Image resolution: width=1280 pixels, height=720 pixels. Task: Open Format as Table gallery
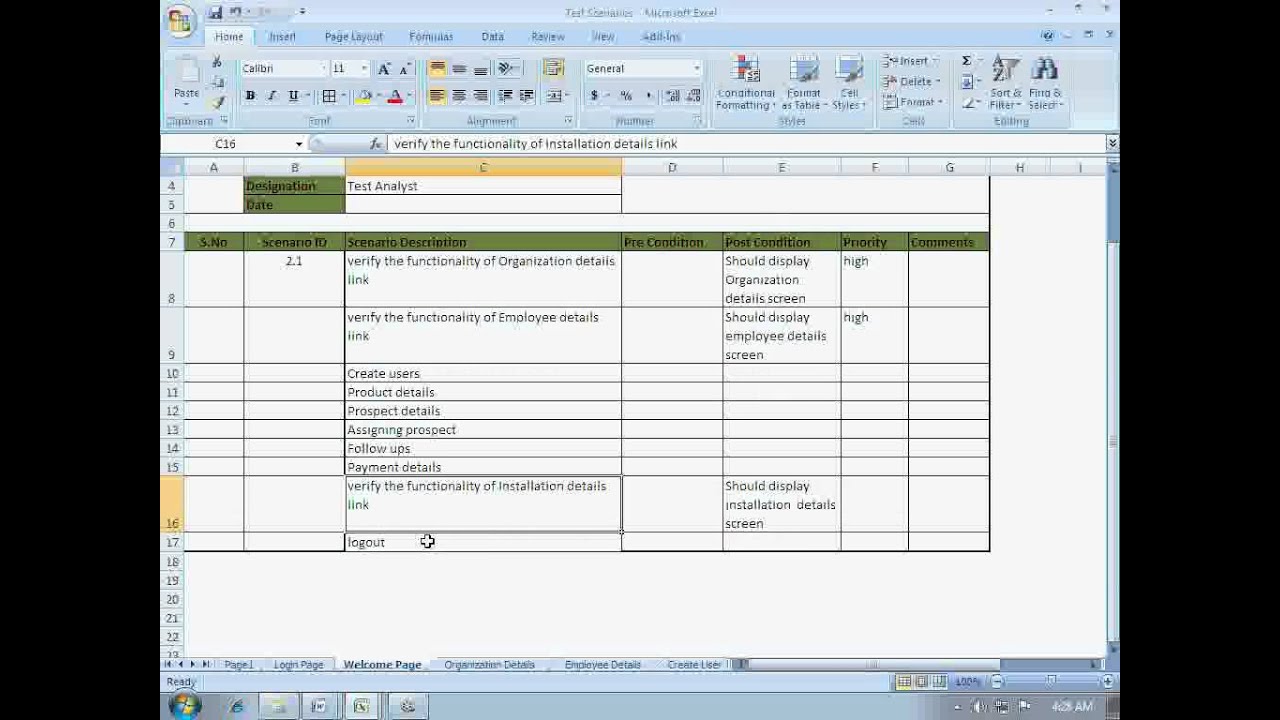point(803,83)
